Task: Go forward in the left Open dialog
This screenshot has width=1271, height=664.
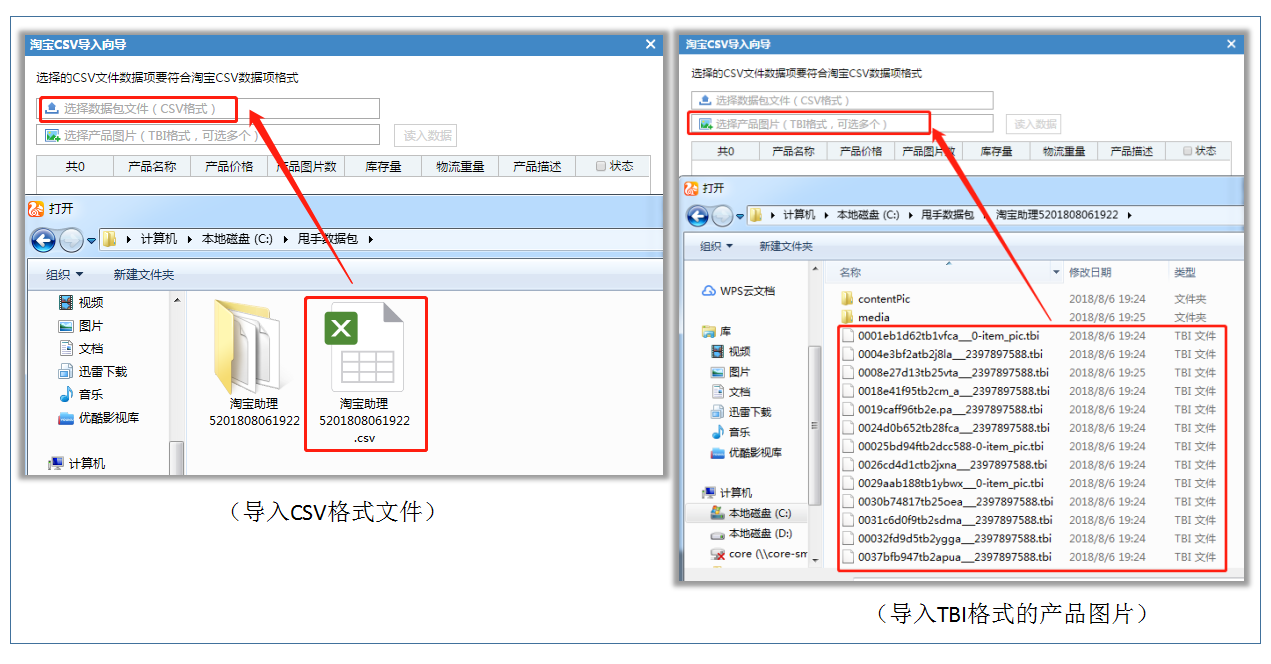Action: pos(71,240)
